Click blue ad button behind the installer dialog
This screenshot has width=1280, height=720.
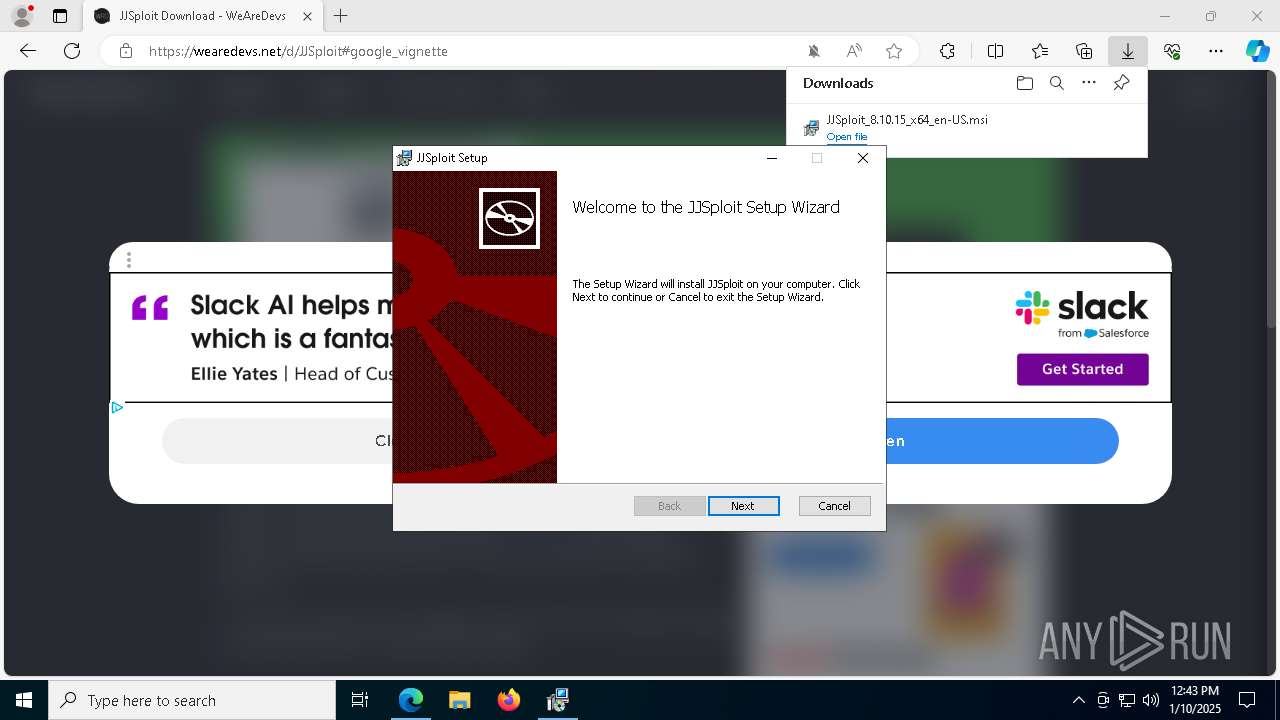tap(1001, 441)
